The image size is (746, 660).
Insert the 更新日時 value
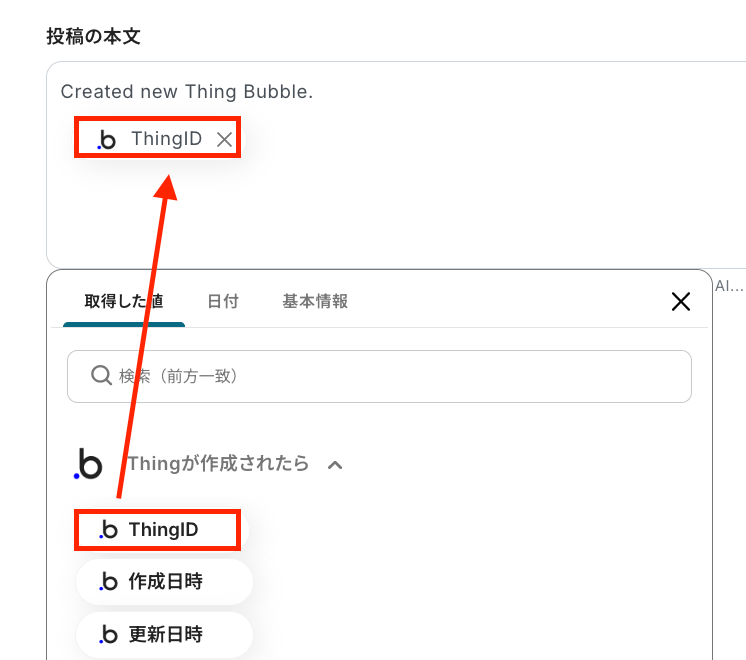164,634
